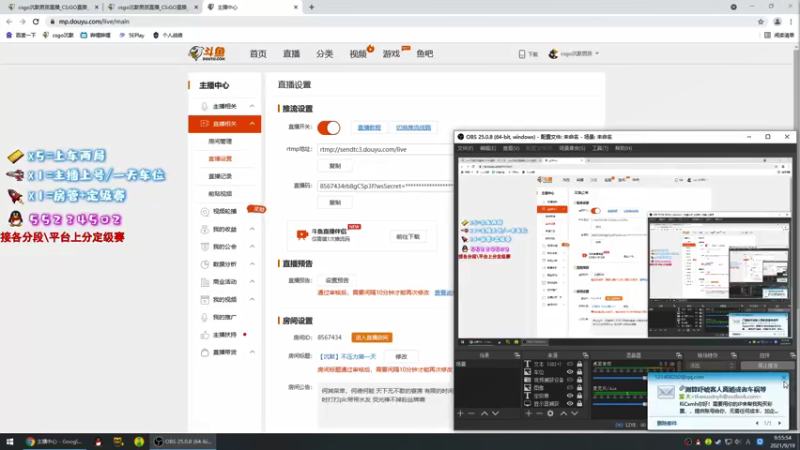Pop out the 场景 dock
Image resolution: width=800 pixels, height=450 pixels.
pyautogui.click(x=517, y=355)
